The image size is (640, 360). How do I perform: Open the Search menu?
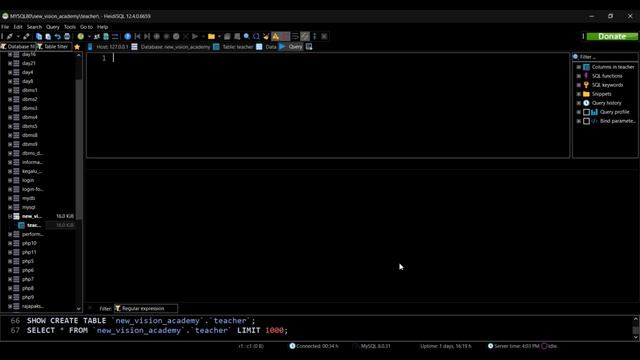[x=34, y=27]
